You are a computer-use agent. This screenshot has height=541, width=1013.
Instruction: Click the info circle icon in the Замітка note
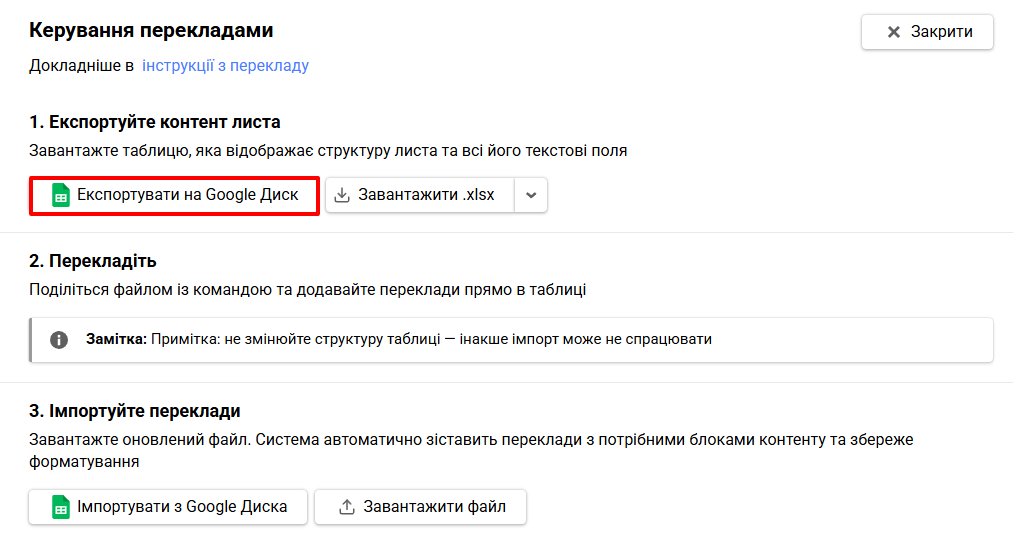(59, 339)
